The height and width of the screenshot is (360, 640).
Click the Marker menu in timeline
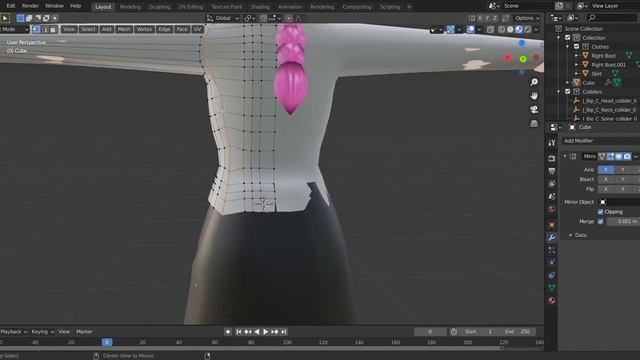(x=84, y=332)
